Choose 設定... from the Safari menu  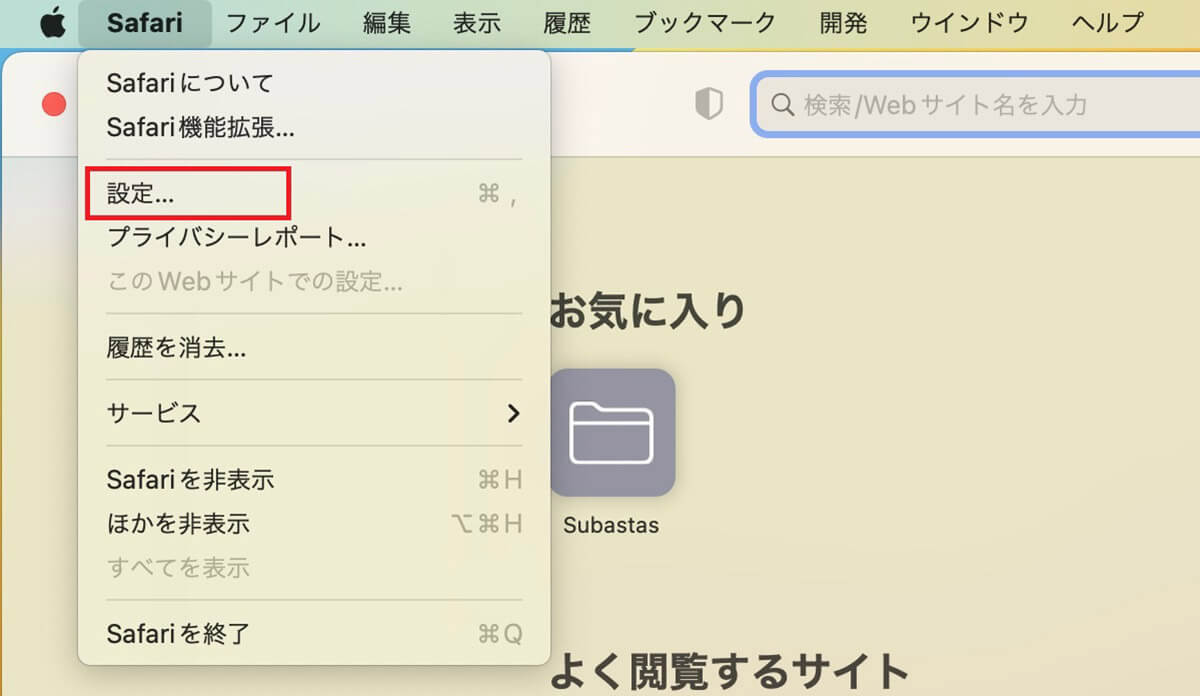314,195
